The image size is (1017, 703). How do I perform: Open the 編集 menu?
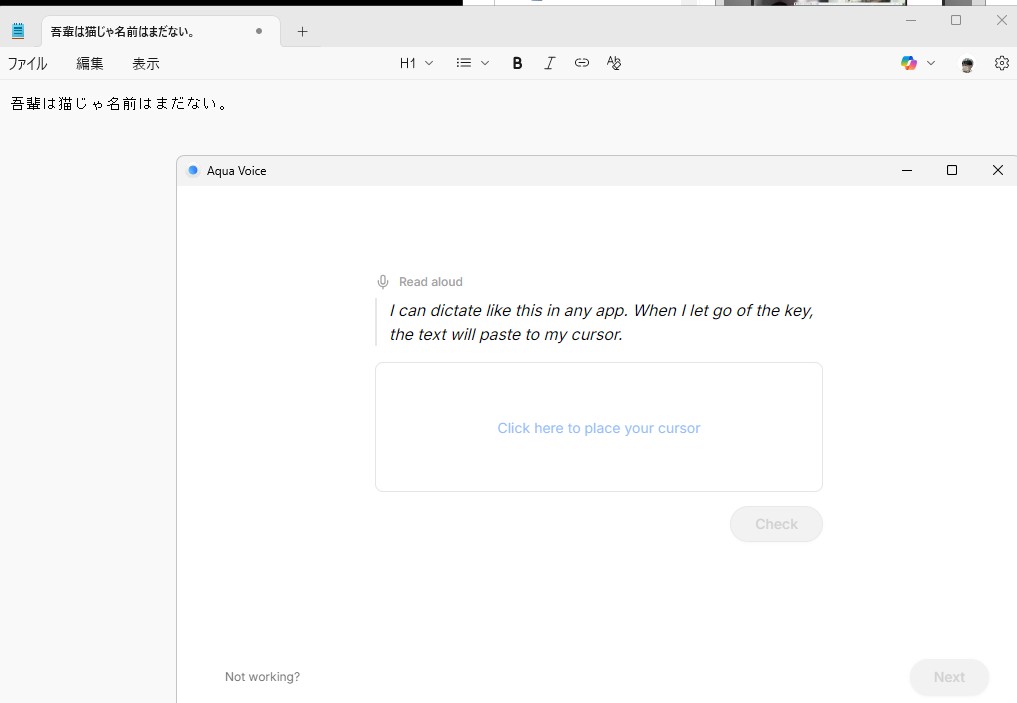(x=90, y=63)
